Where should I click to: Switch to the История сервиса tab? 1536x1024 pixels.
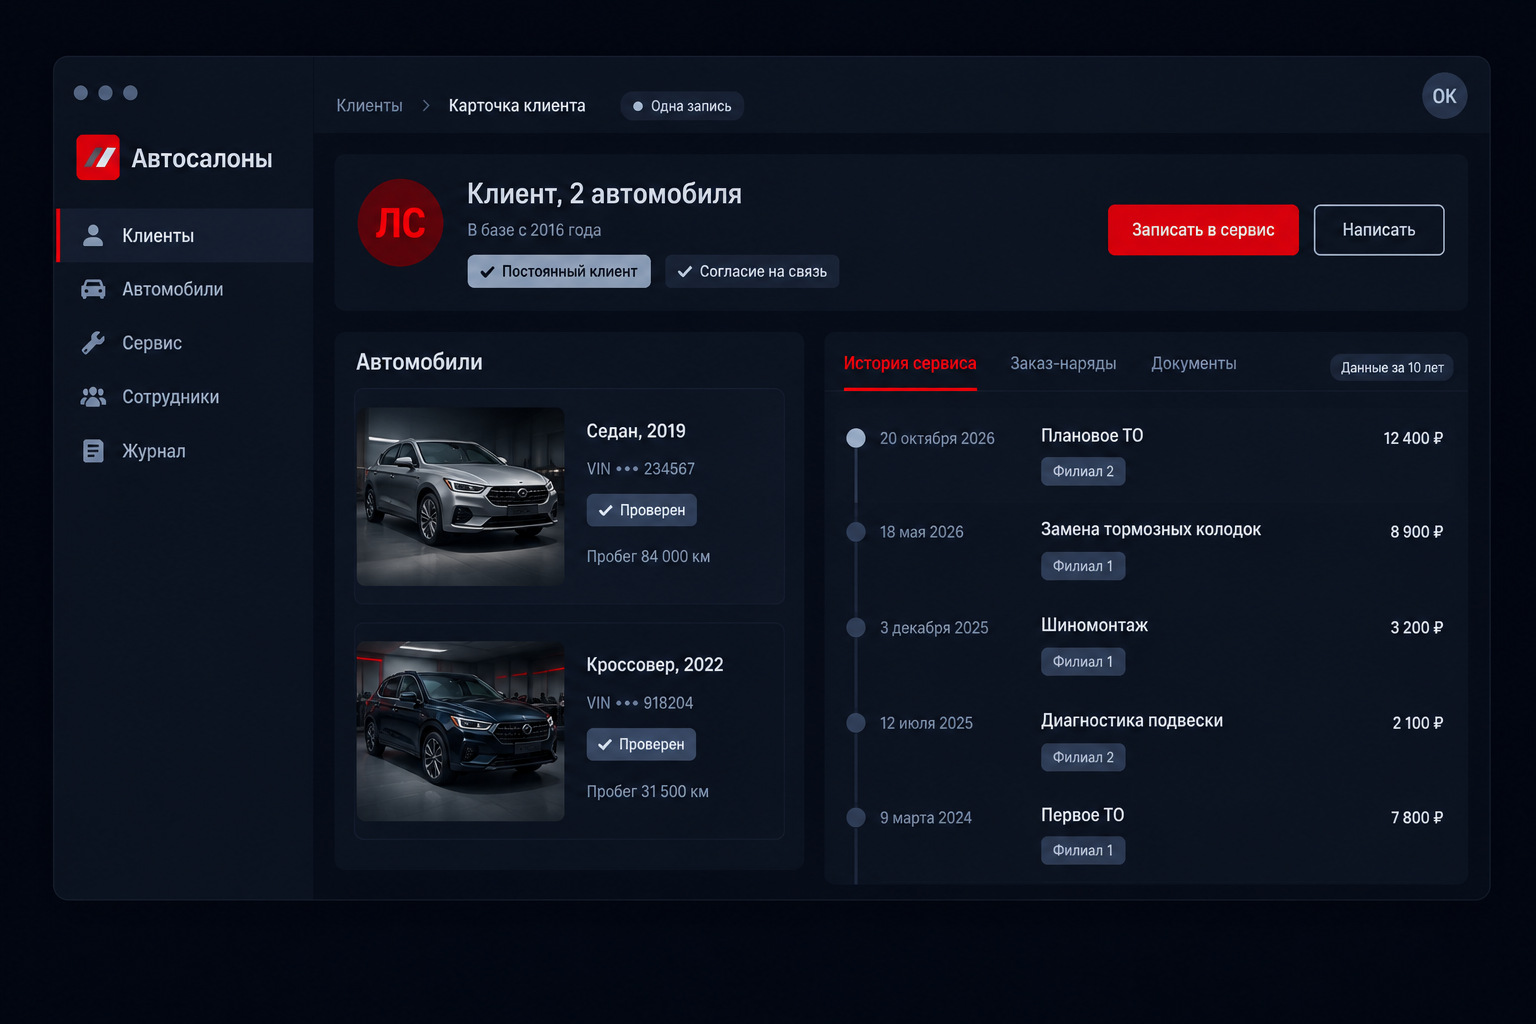[910, 364]
